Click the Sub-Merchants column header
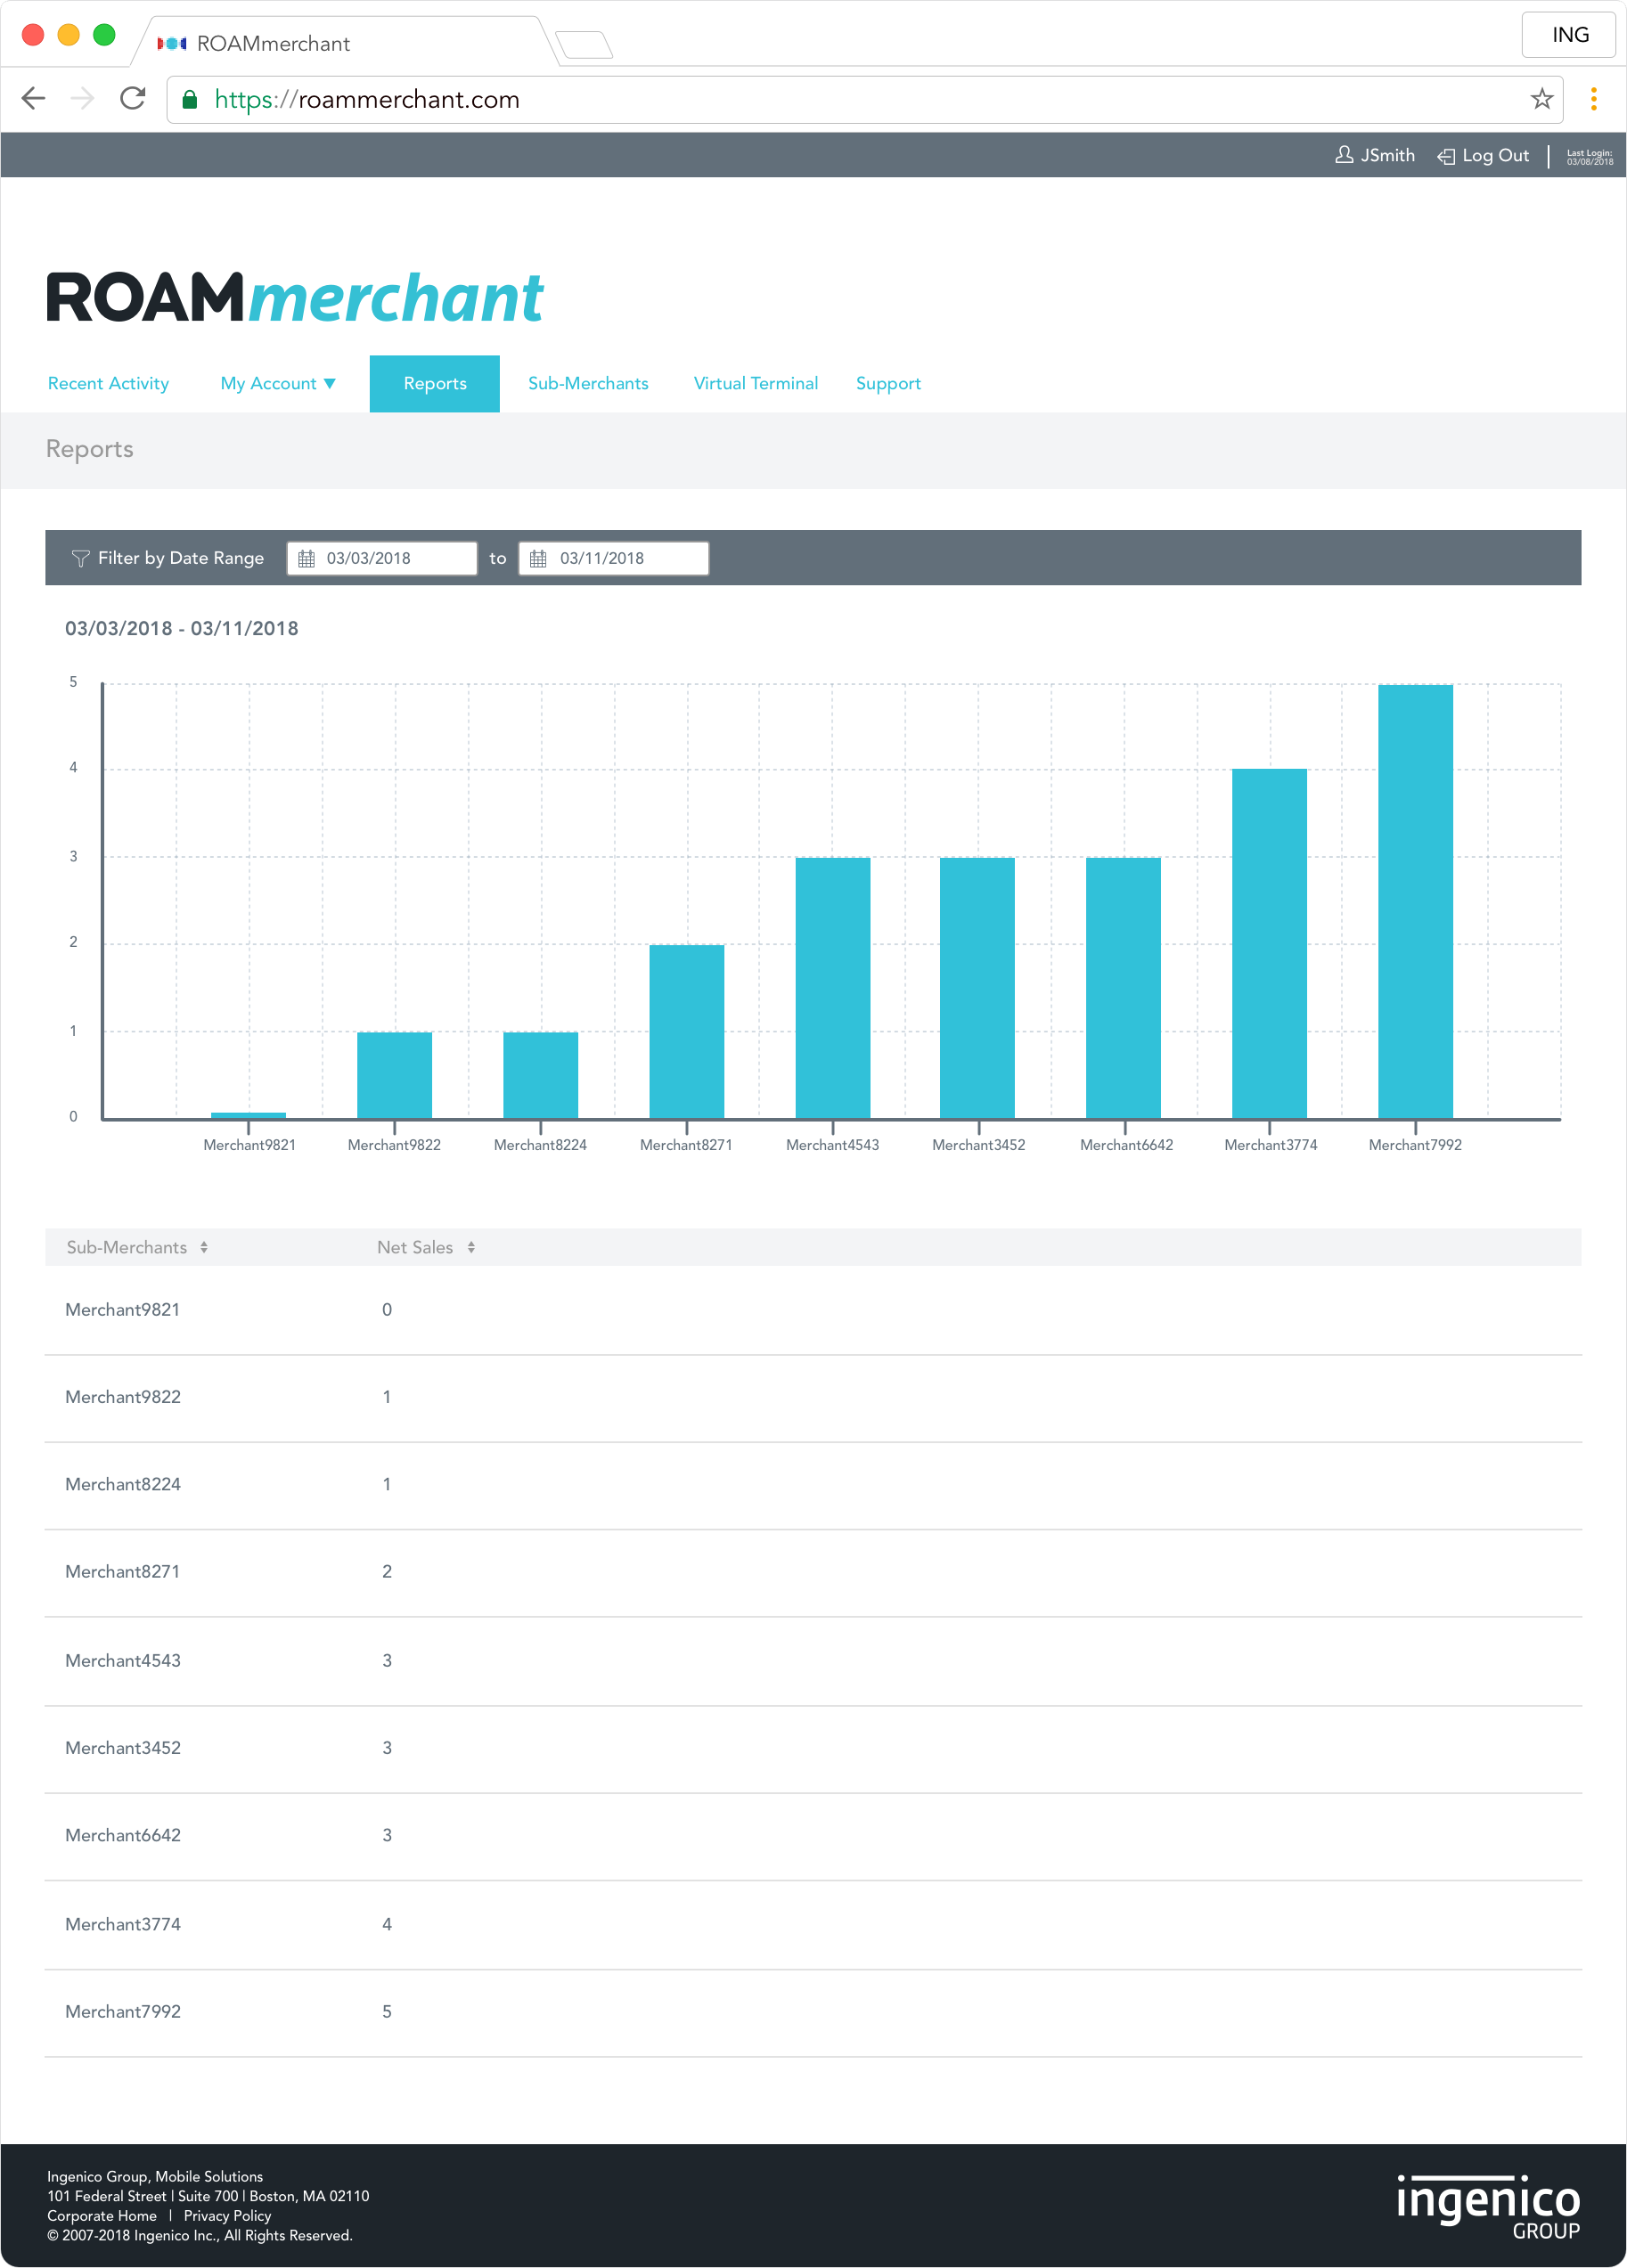Screen dimensions: 1627x2268 point(127,1247)
